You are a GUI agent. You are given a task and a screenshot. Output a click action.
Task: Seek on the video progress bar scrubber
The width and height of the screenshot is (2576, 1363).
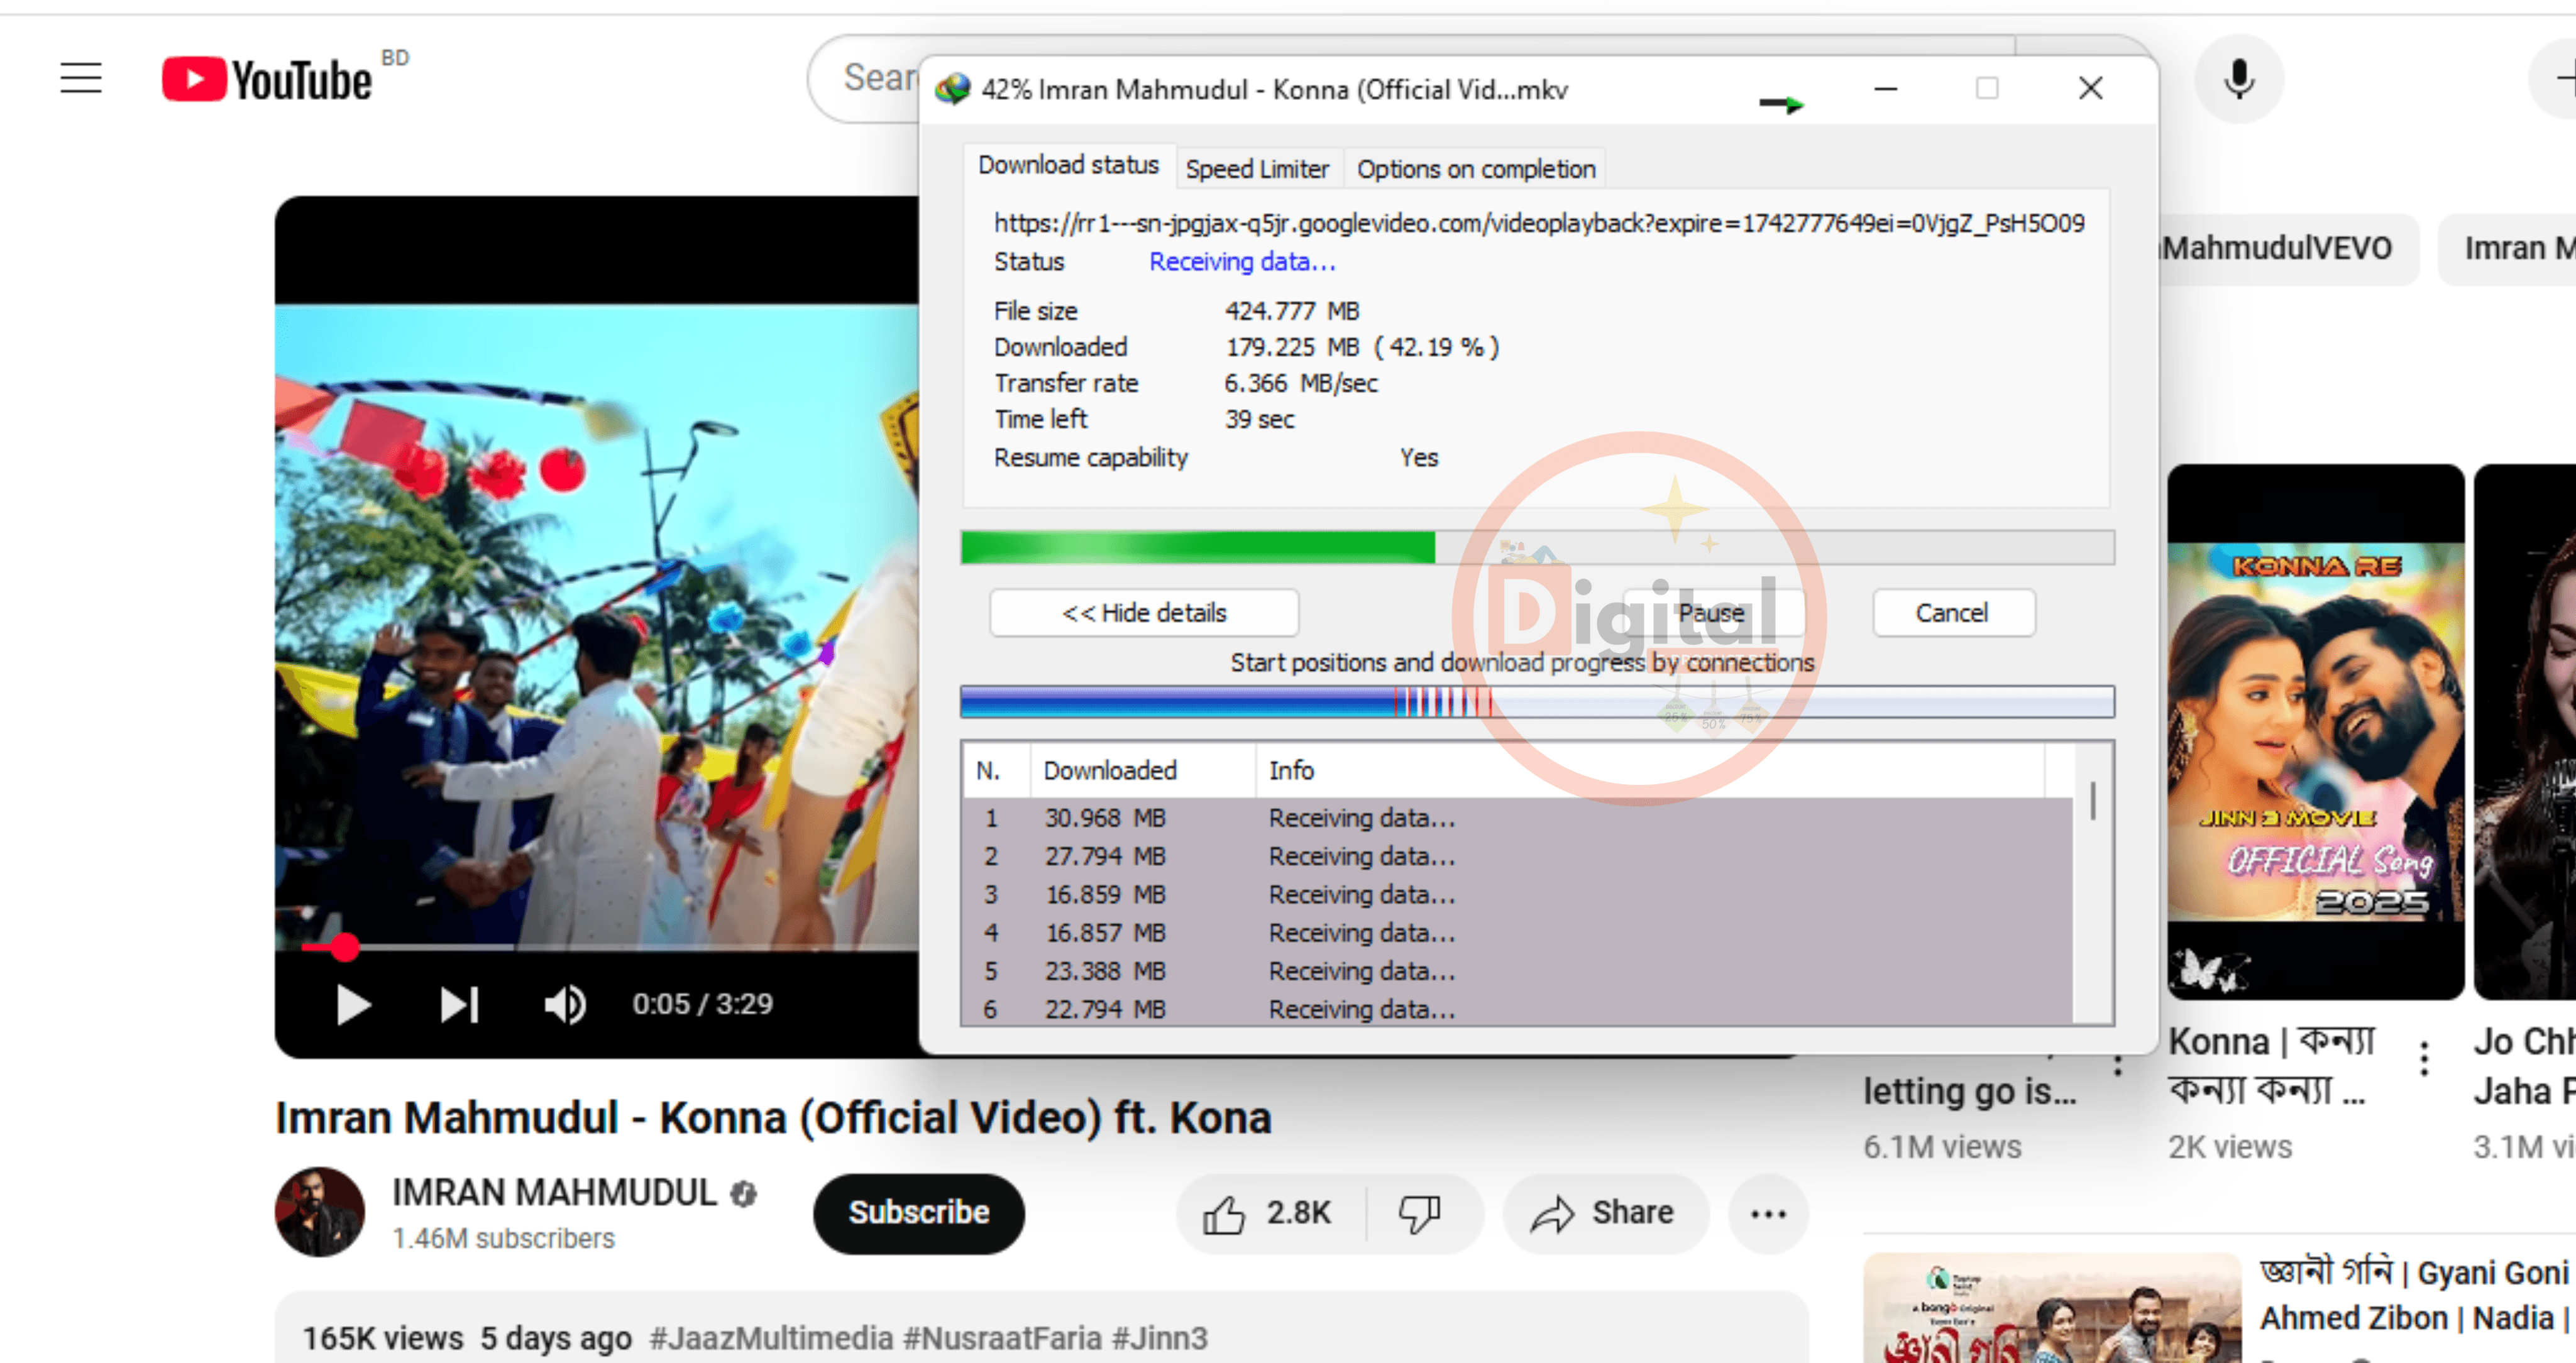[x=345, y=947]
